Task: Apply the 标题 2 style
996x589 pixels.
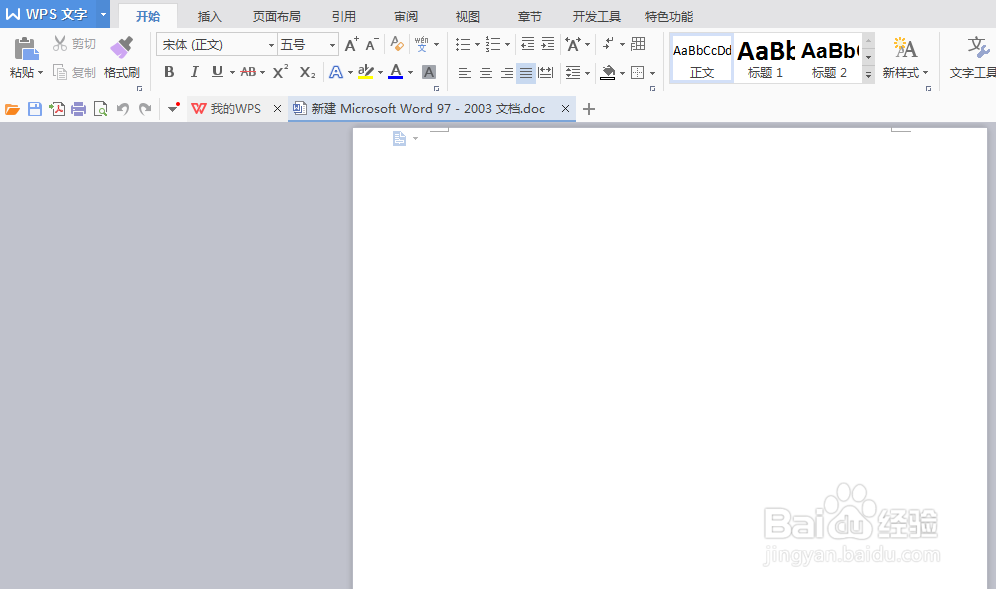Action: coord(830,58)
